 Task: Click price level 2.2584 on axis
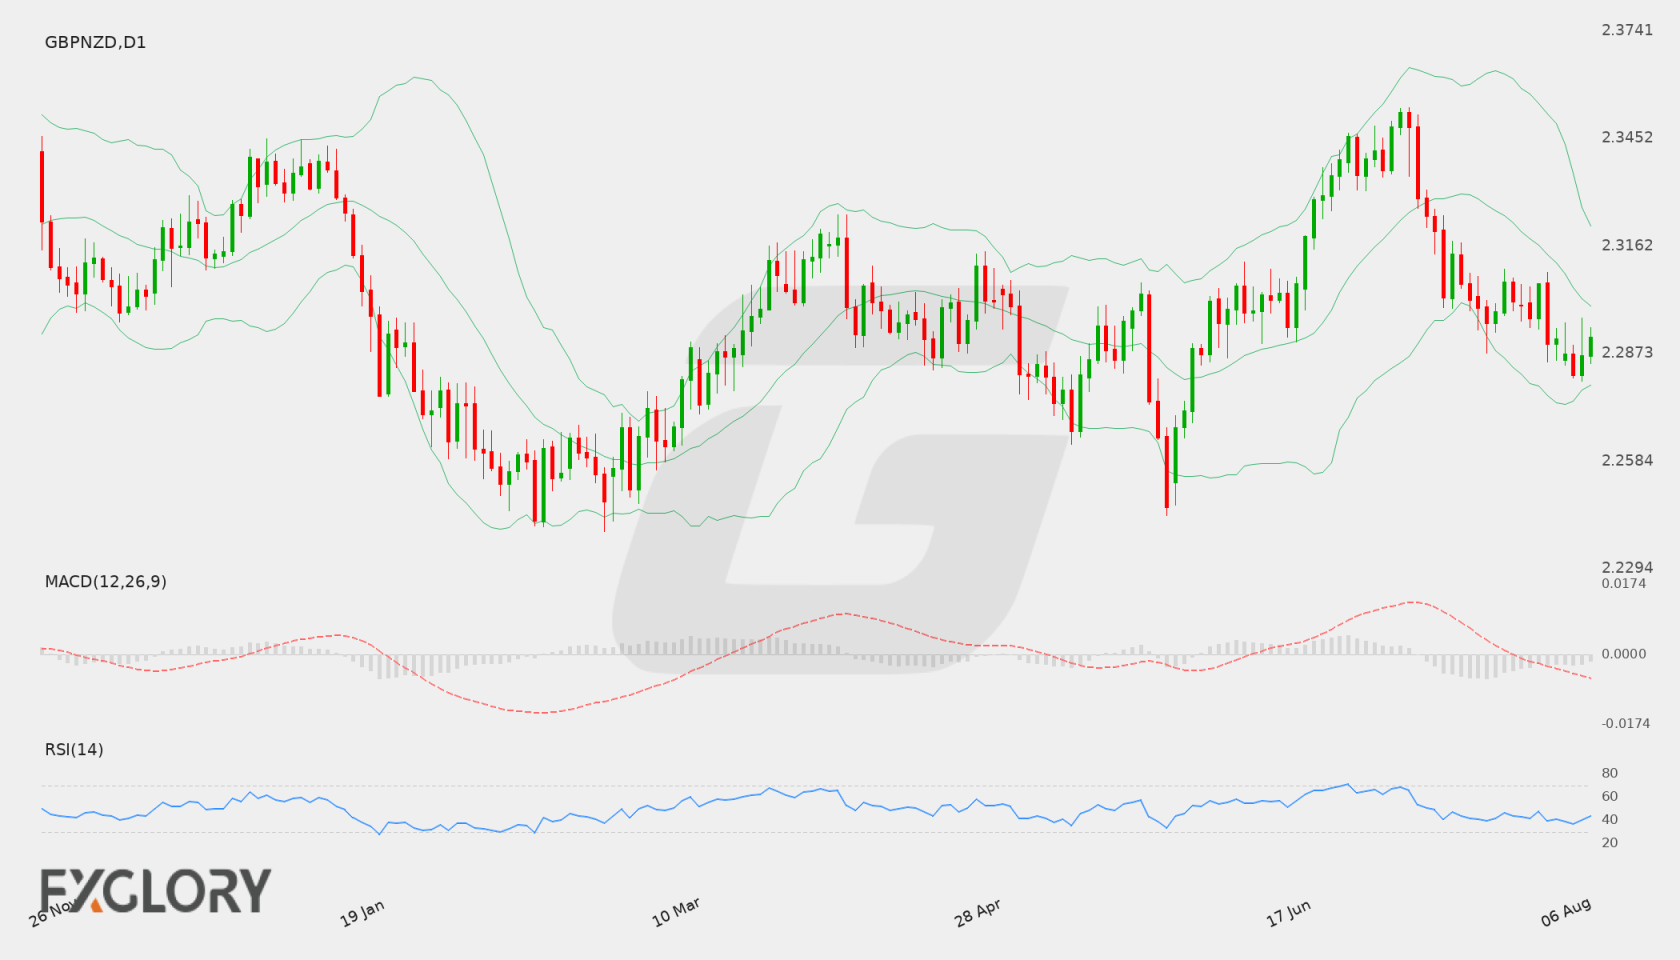pyautogui.click(x=1627, y=460)
